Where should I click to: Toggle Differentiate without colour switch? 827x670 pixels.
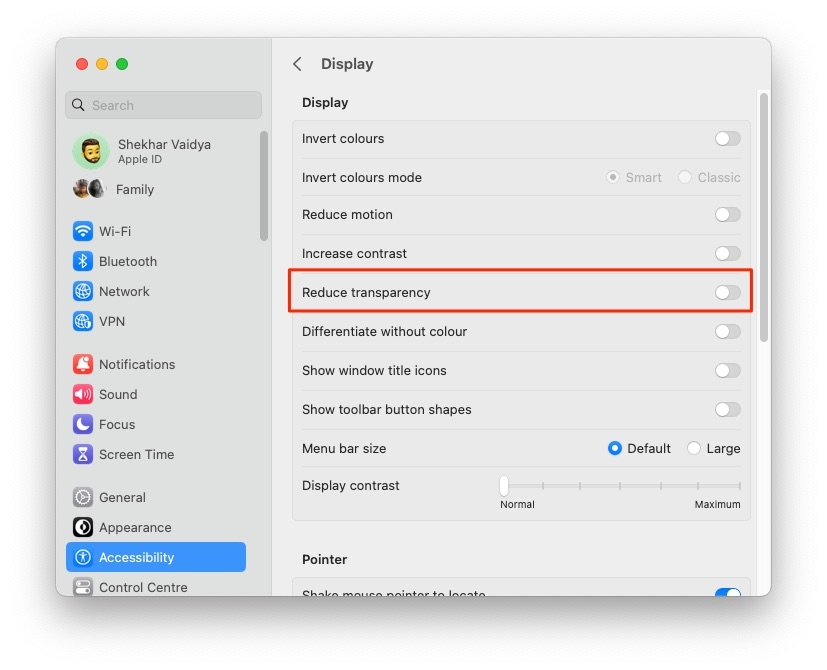728,332
